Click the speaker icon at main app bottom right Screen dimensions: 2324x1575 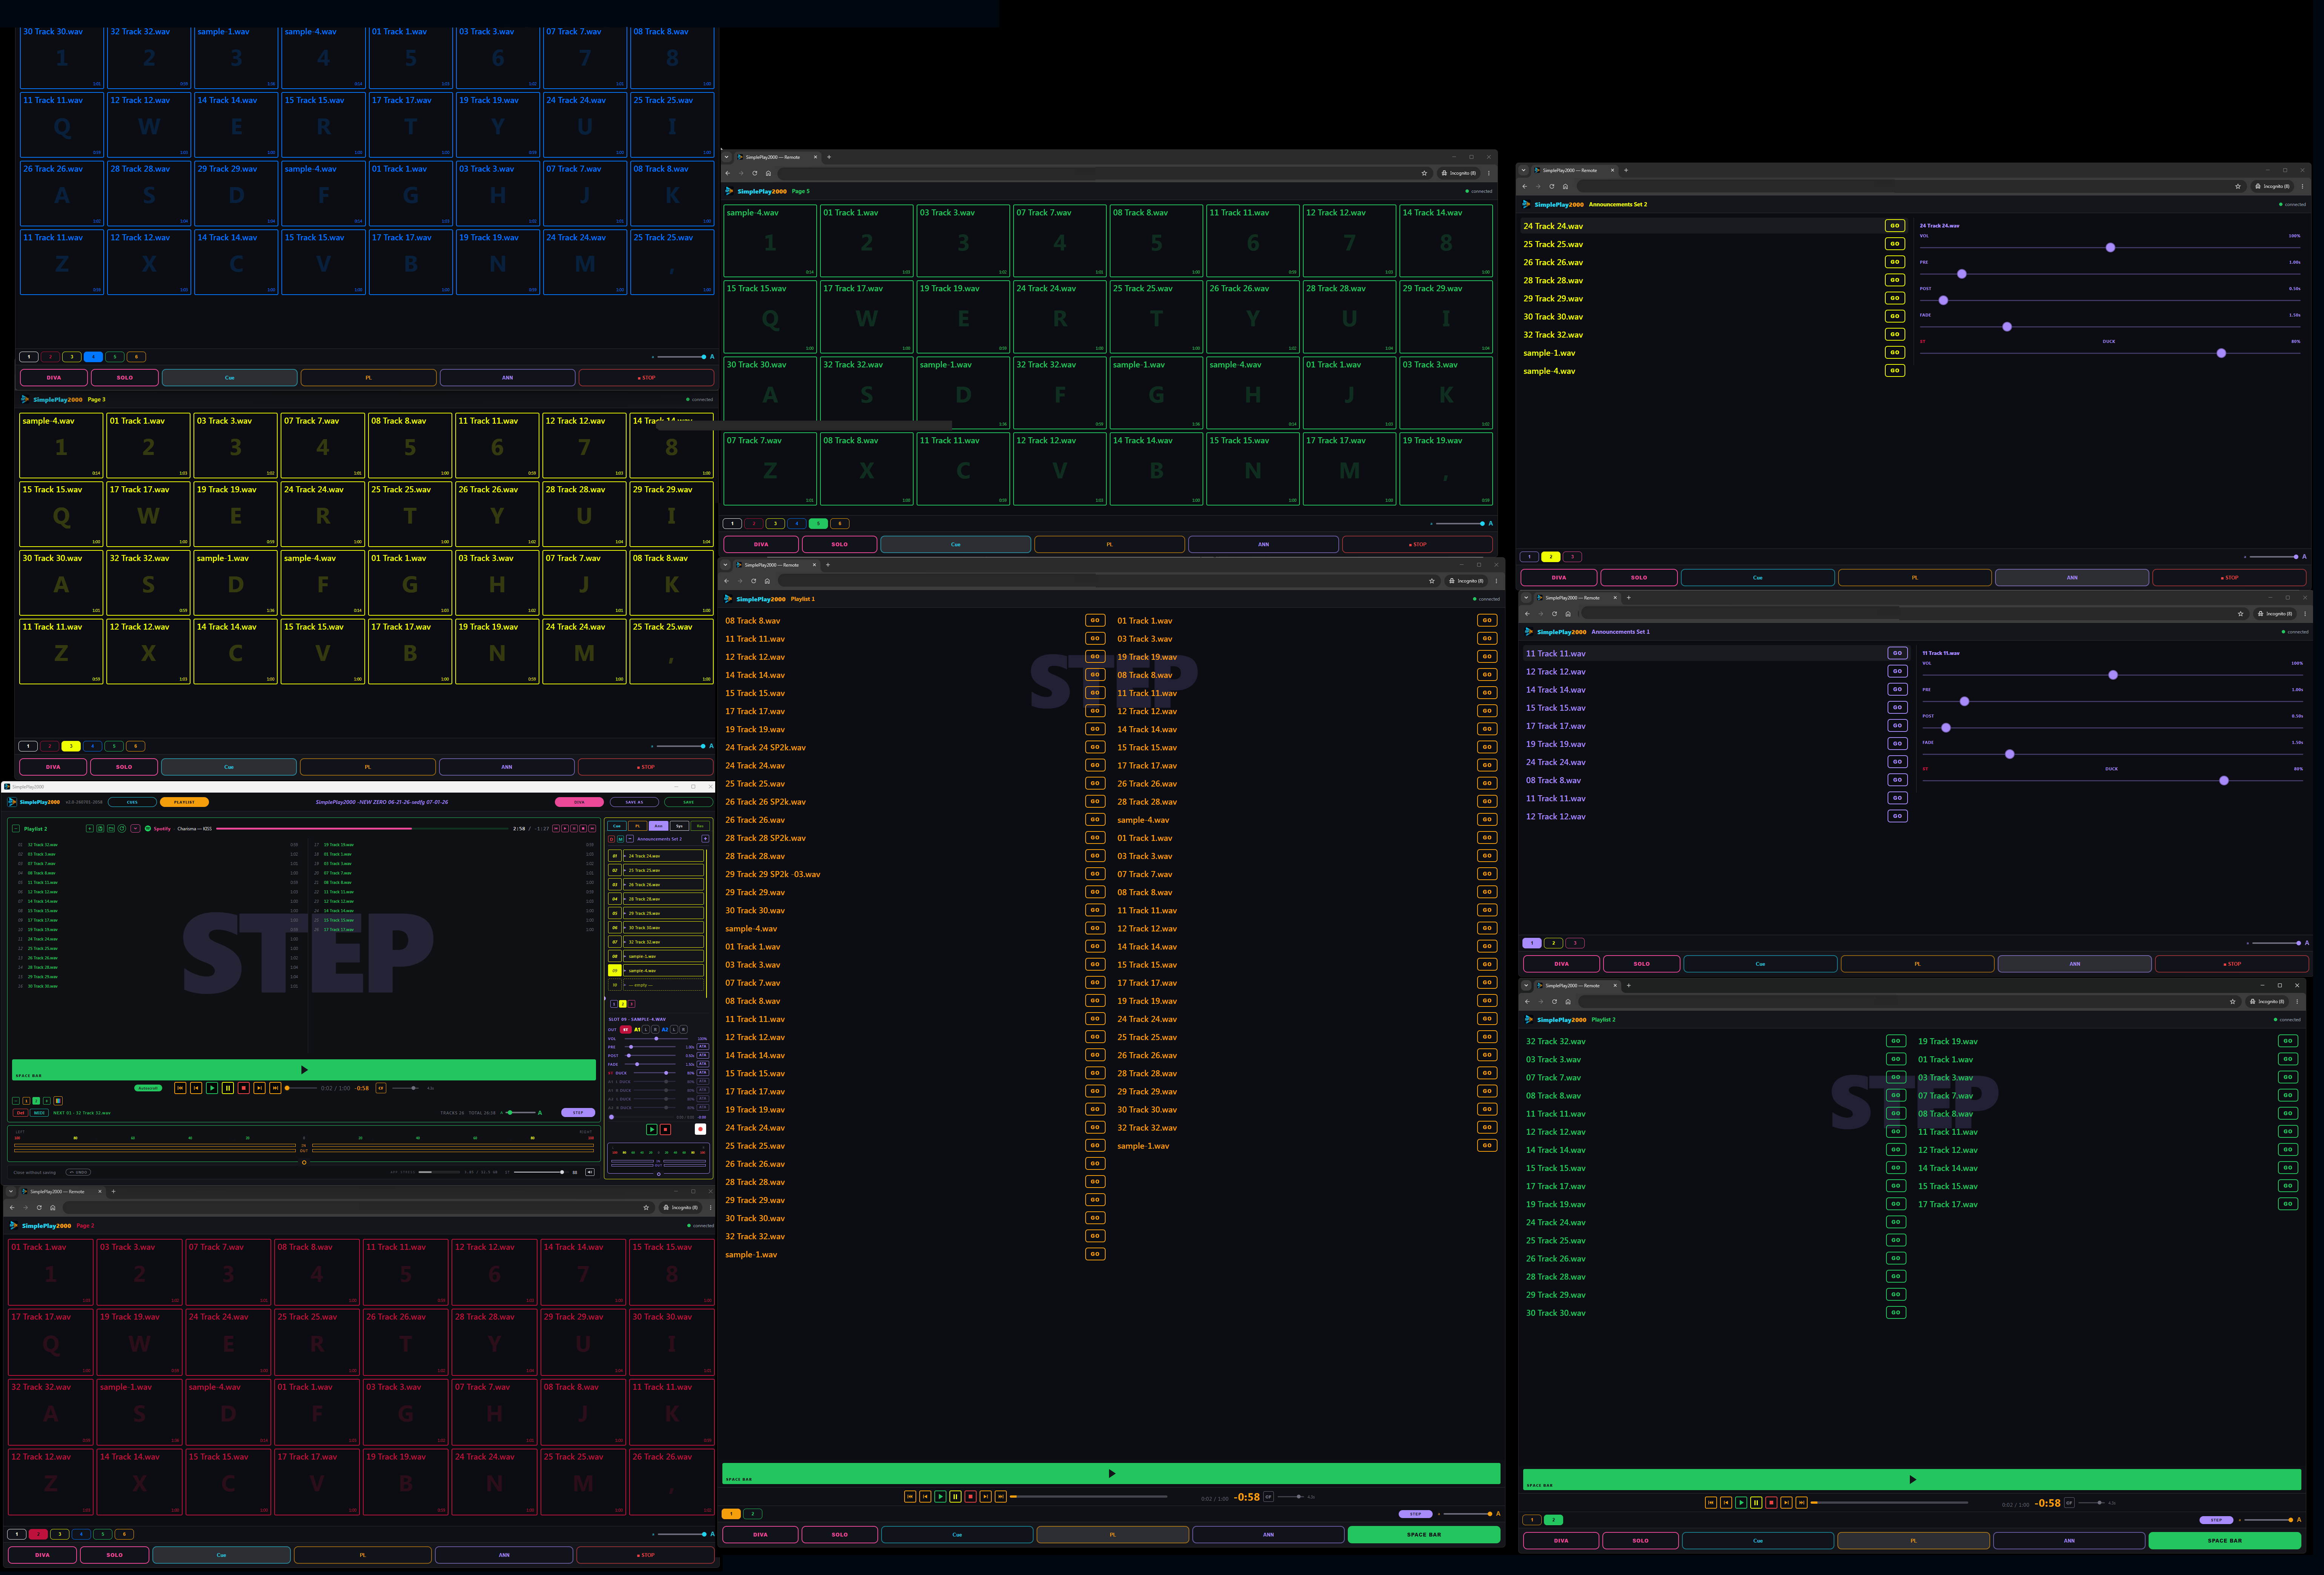(x=590, y=1172)
